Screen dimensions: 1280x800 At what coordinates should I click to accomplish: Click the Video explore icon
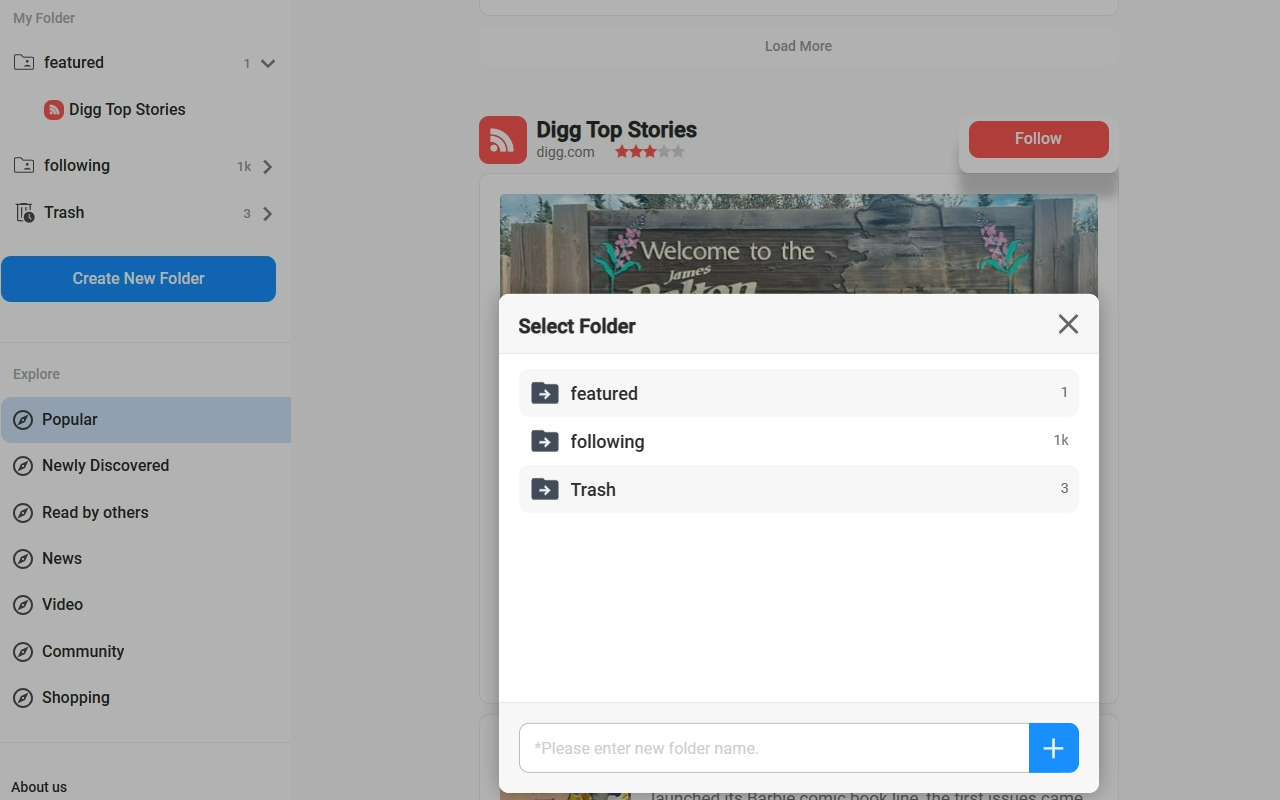tap(23, 604)
